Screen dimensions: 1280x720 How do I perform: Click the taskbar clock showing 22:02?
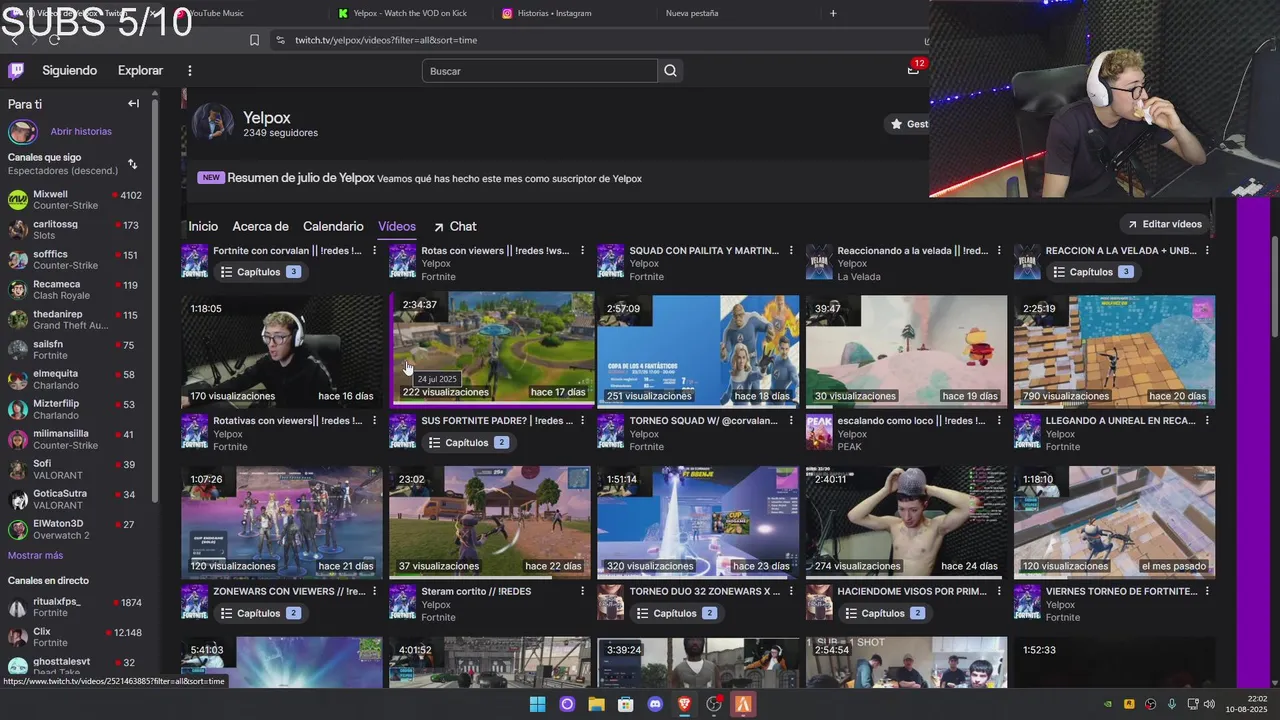pyautogui.click(x=1246, y=704)
